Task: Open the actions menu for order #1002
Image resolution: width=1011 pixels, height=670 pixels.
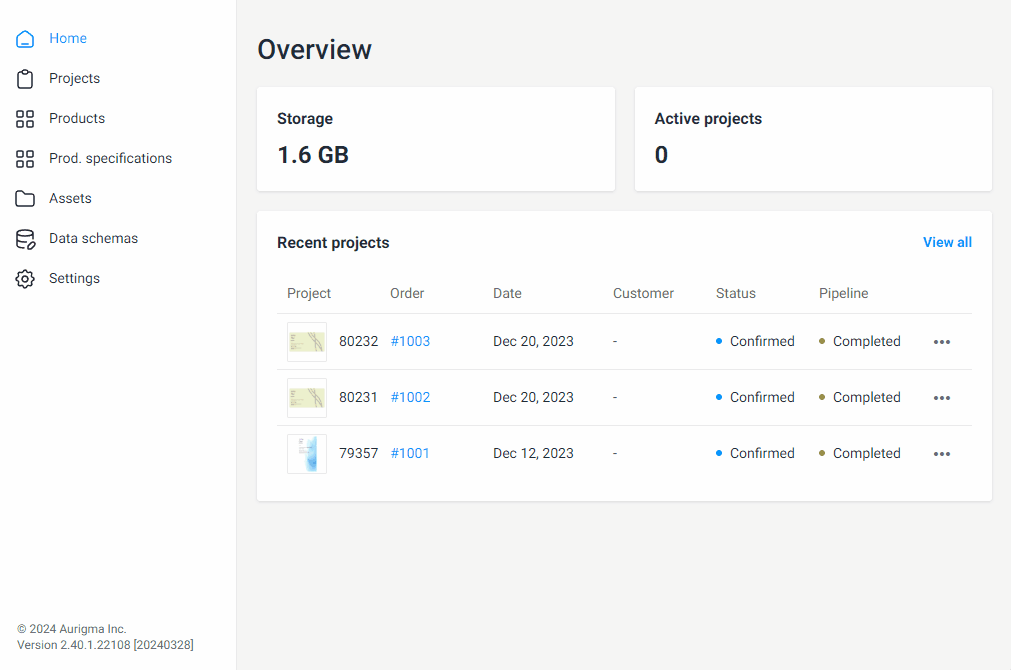Action: [x=941, y=397]
